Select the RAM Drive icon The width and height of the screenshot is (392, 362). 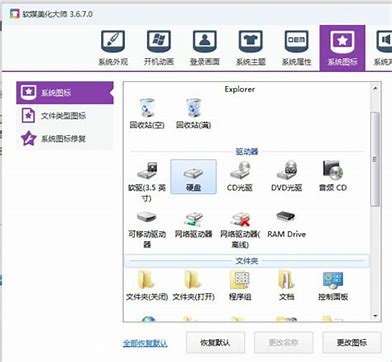coord(286,225)
